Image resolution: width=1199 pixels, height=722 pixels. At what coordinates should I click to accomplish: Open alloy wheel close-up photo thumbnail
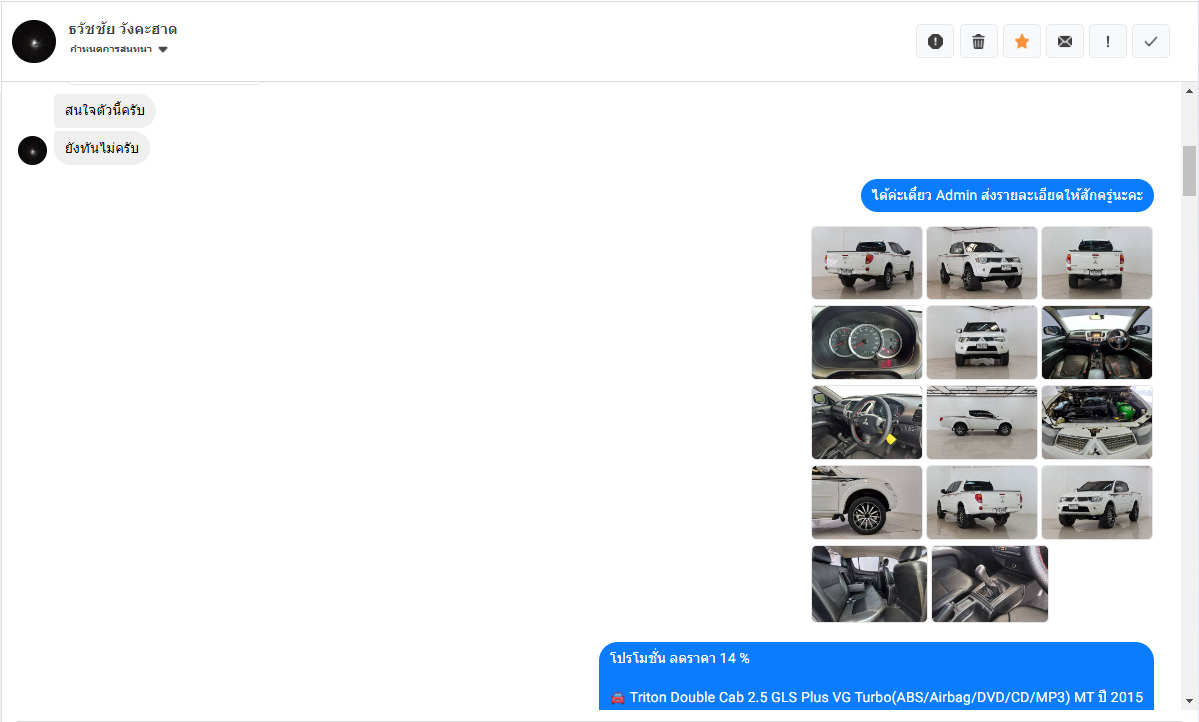point(866,502)
